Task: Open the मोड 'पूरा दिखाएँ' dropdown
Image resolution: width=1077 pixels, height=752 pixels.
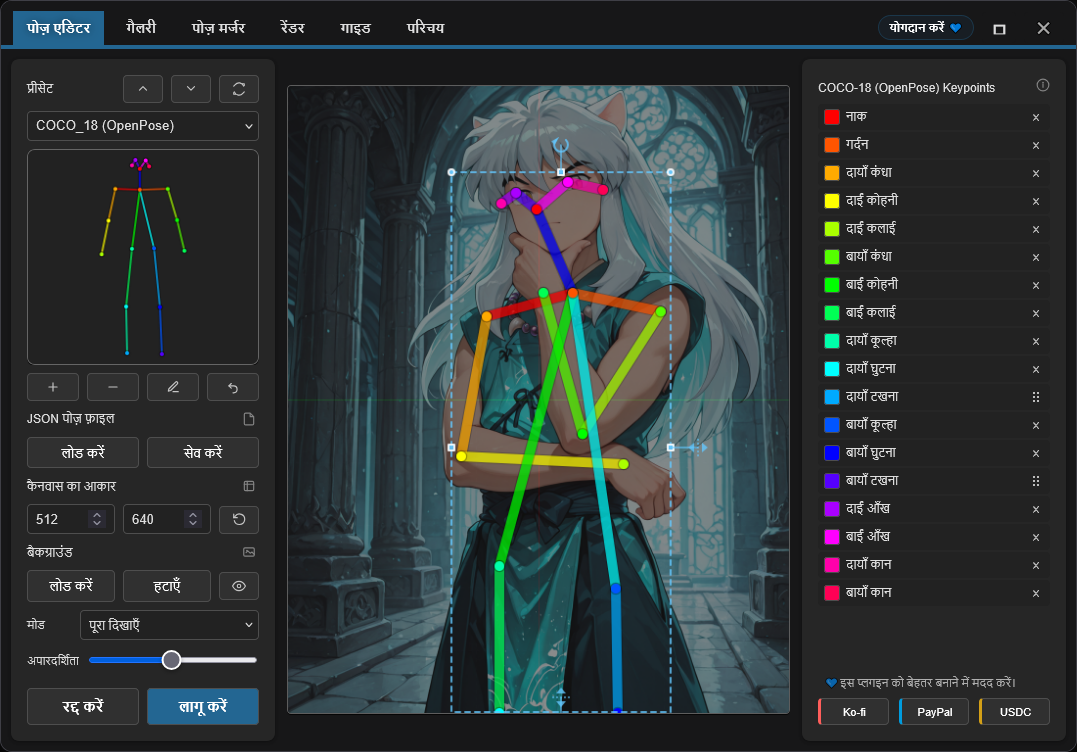Action: coord(170,625)
